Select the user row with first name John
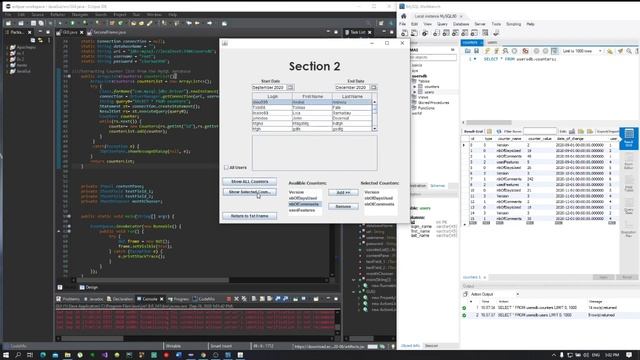Viewport: 640px width, 360px height. [312, 118]
